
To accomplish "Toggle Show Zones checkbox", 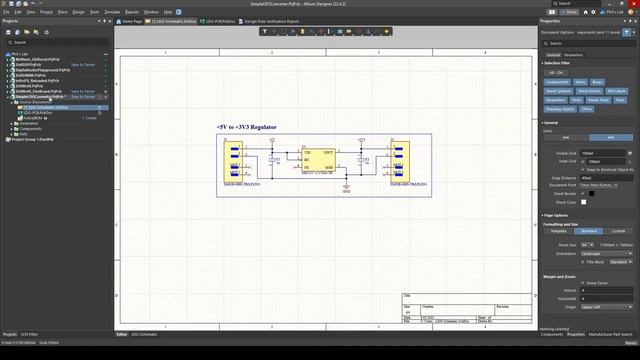I will tap(583, 282).
